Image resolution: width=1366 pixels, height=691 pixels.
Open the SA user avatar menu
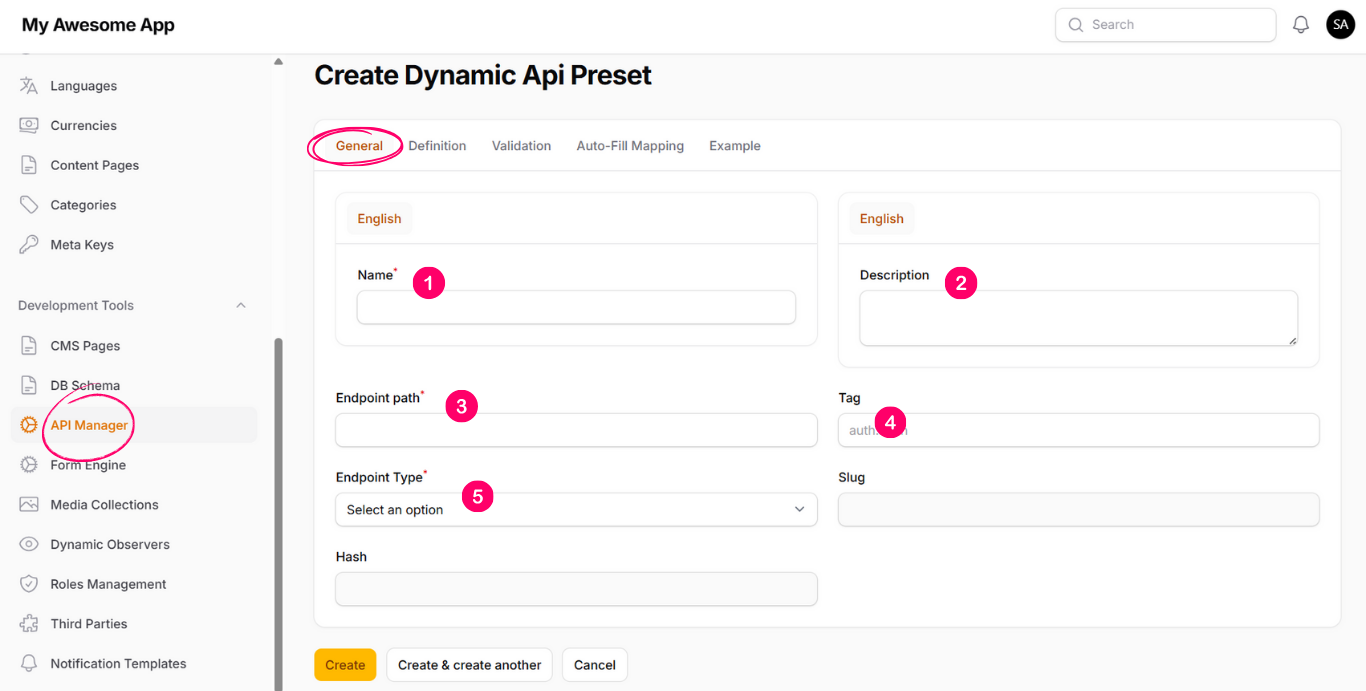pos(1340,25)
